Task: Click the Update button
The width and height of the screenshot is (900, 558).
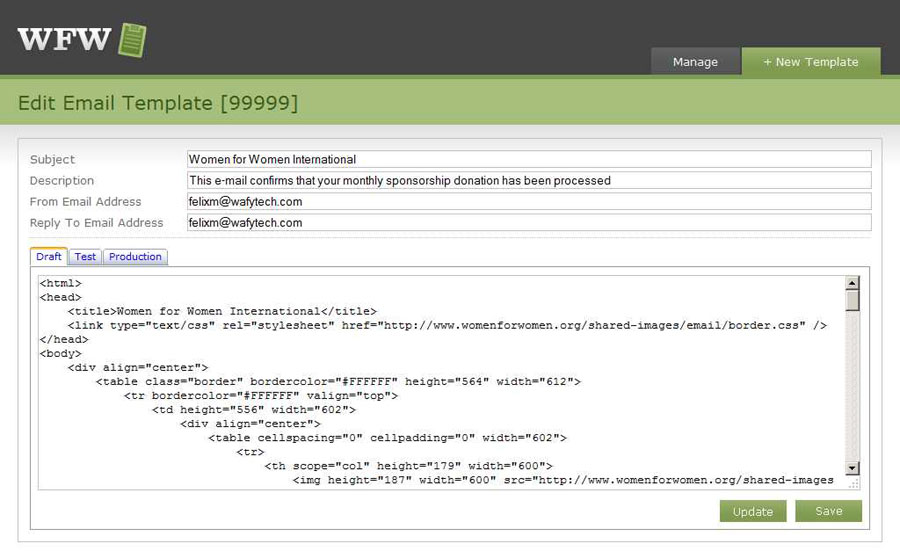Action: pos(753,511)
